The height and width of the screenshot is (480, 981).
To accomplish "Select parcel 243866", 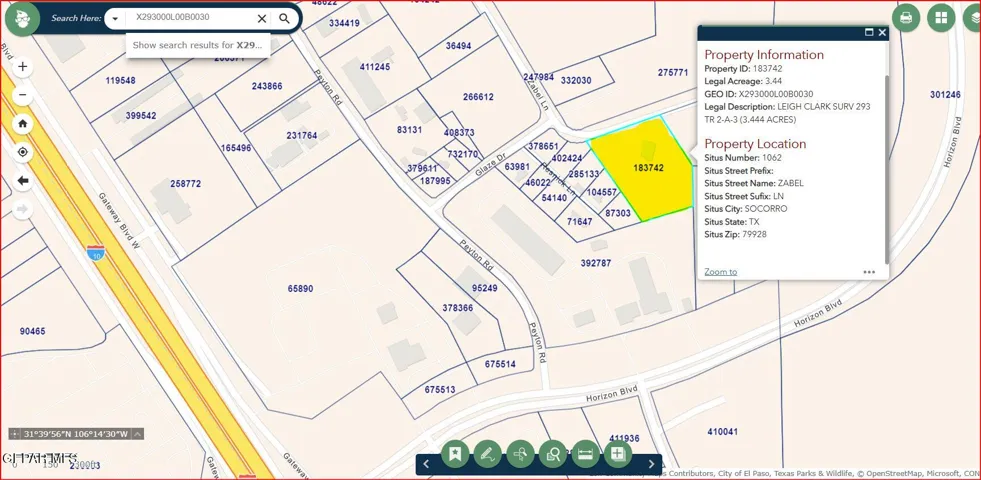I will (267, 86).
